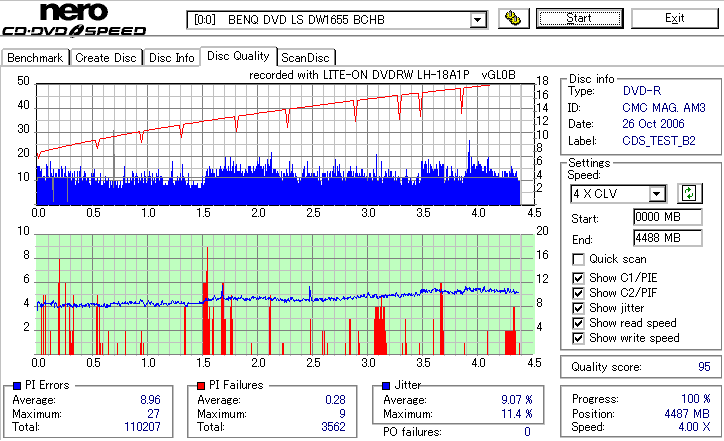Image resolution: width=724 pixels, height=441 pixels.
Task: Click the date 26 Oct 2006
Action: click(x=653, y=124)
